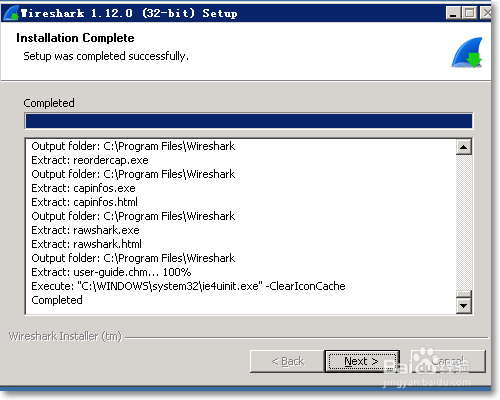Select the final 'Completed' log line
500x400 pixels.
point(57,300)
